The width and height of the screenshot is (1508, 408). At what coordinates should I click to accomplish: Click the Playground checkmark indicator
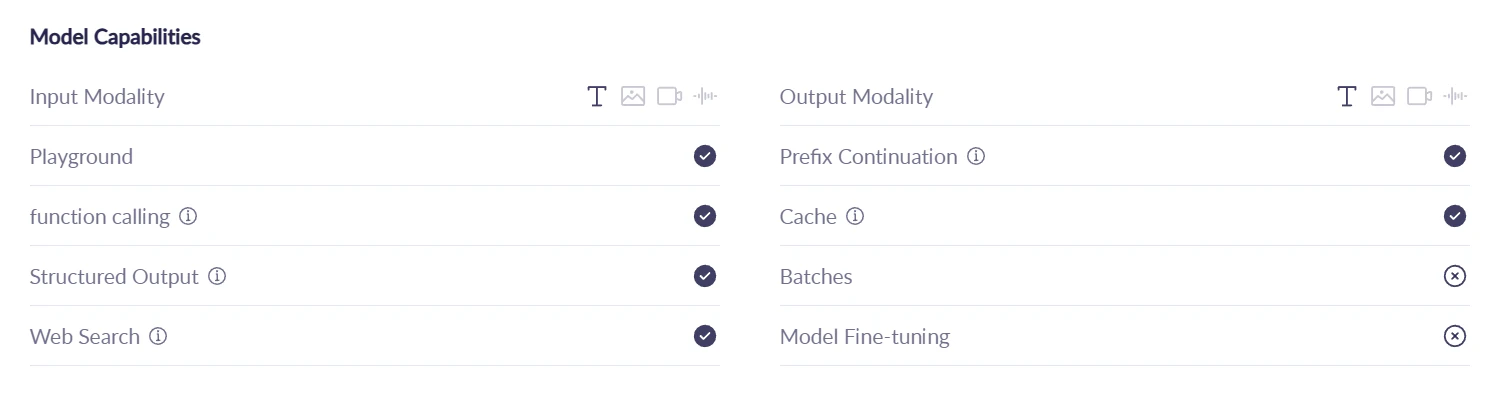pos(705,156)
